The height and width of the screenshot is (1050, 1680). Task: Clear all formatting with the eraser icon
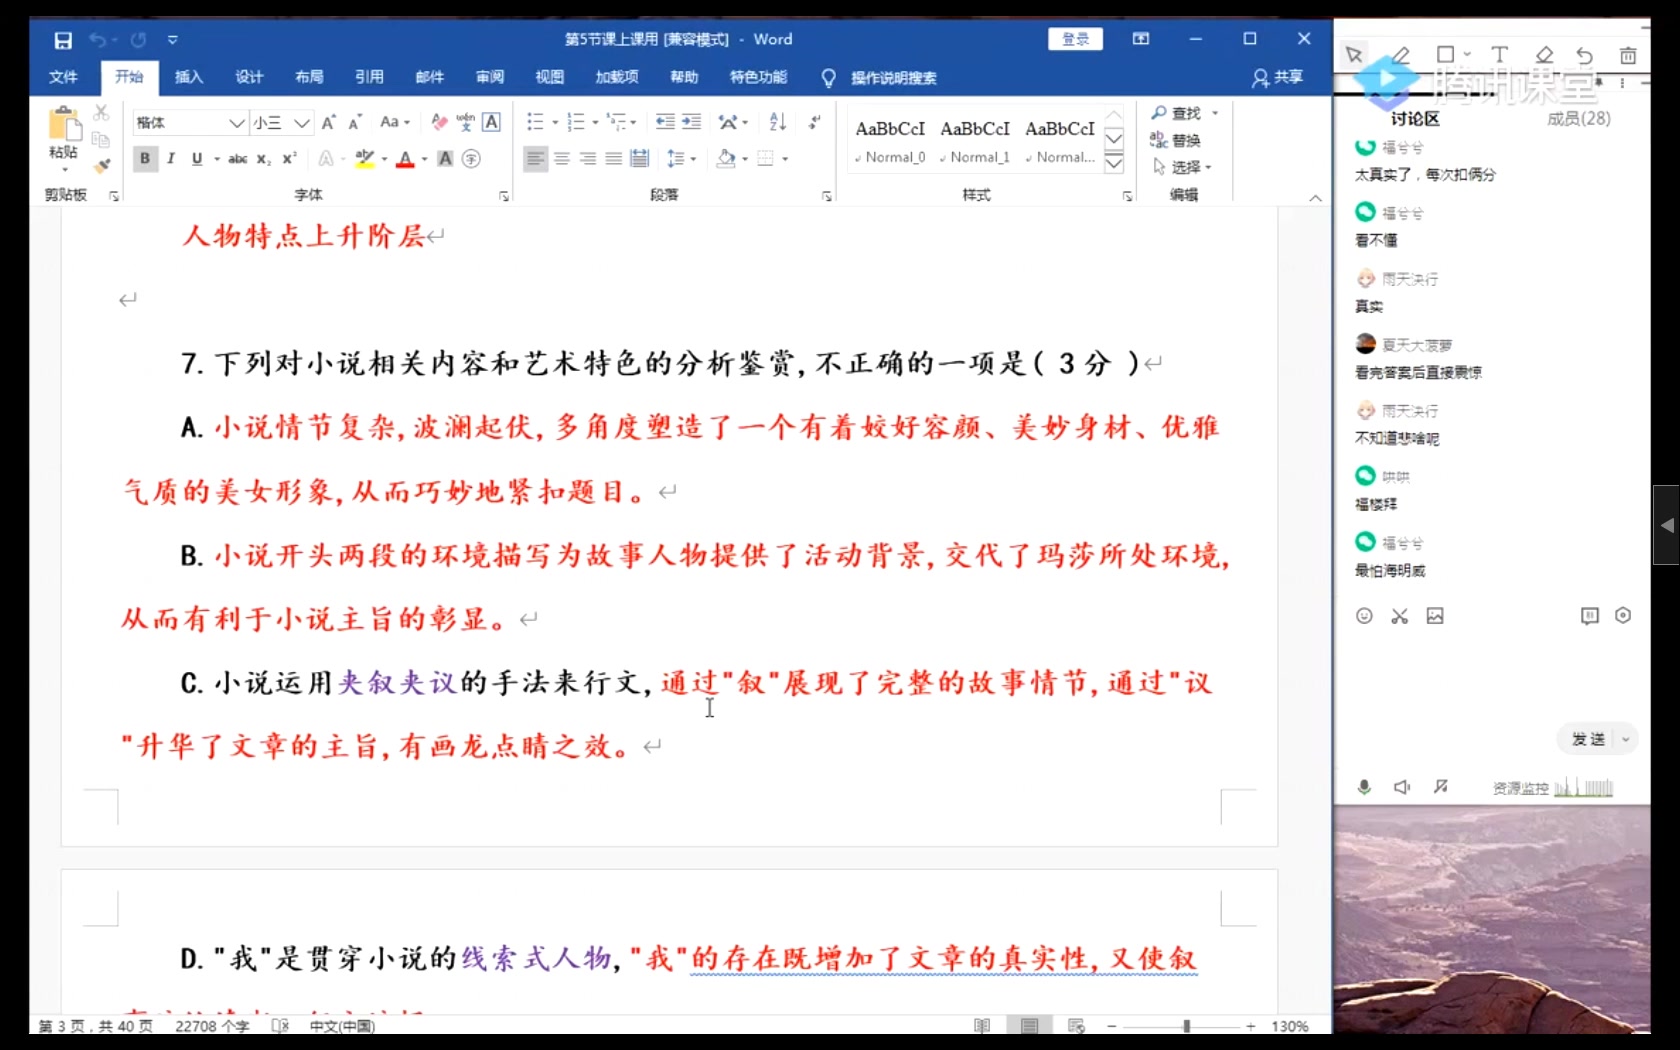439,122
